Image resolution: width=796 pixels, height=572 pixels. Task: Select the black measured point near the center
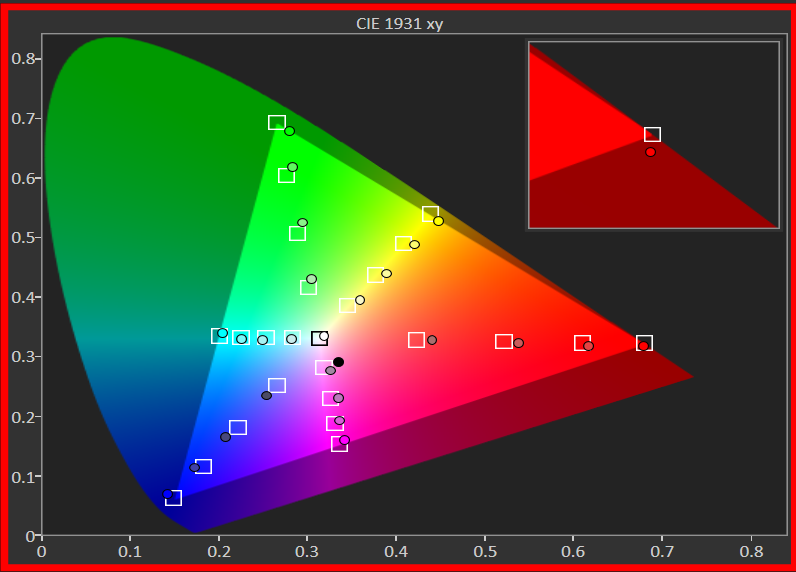[338, 362]
